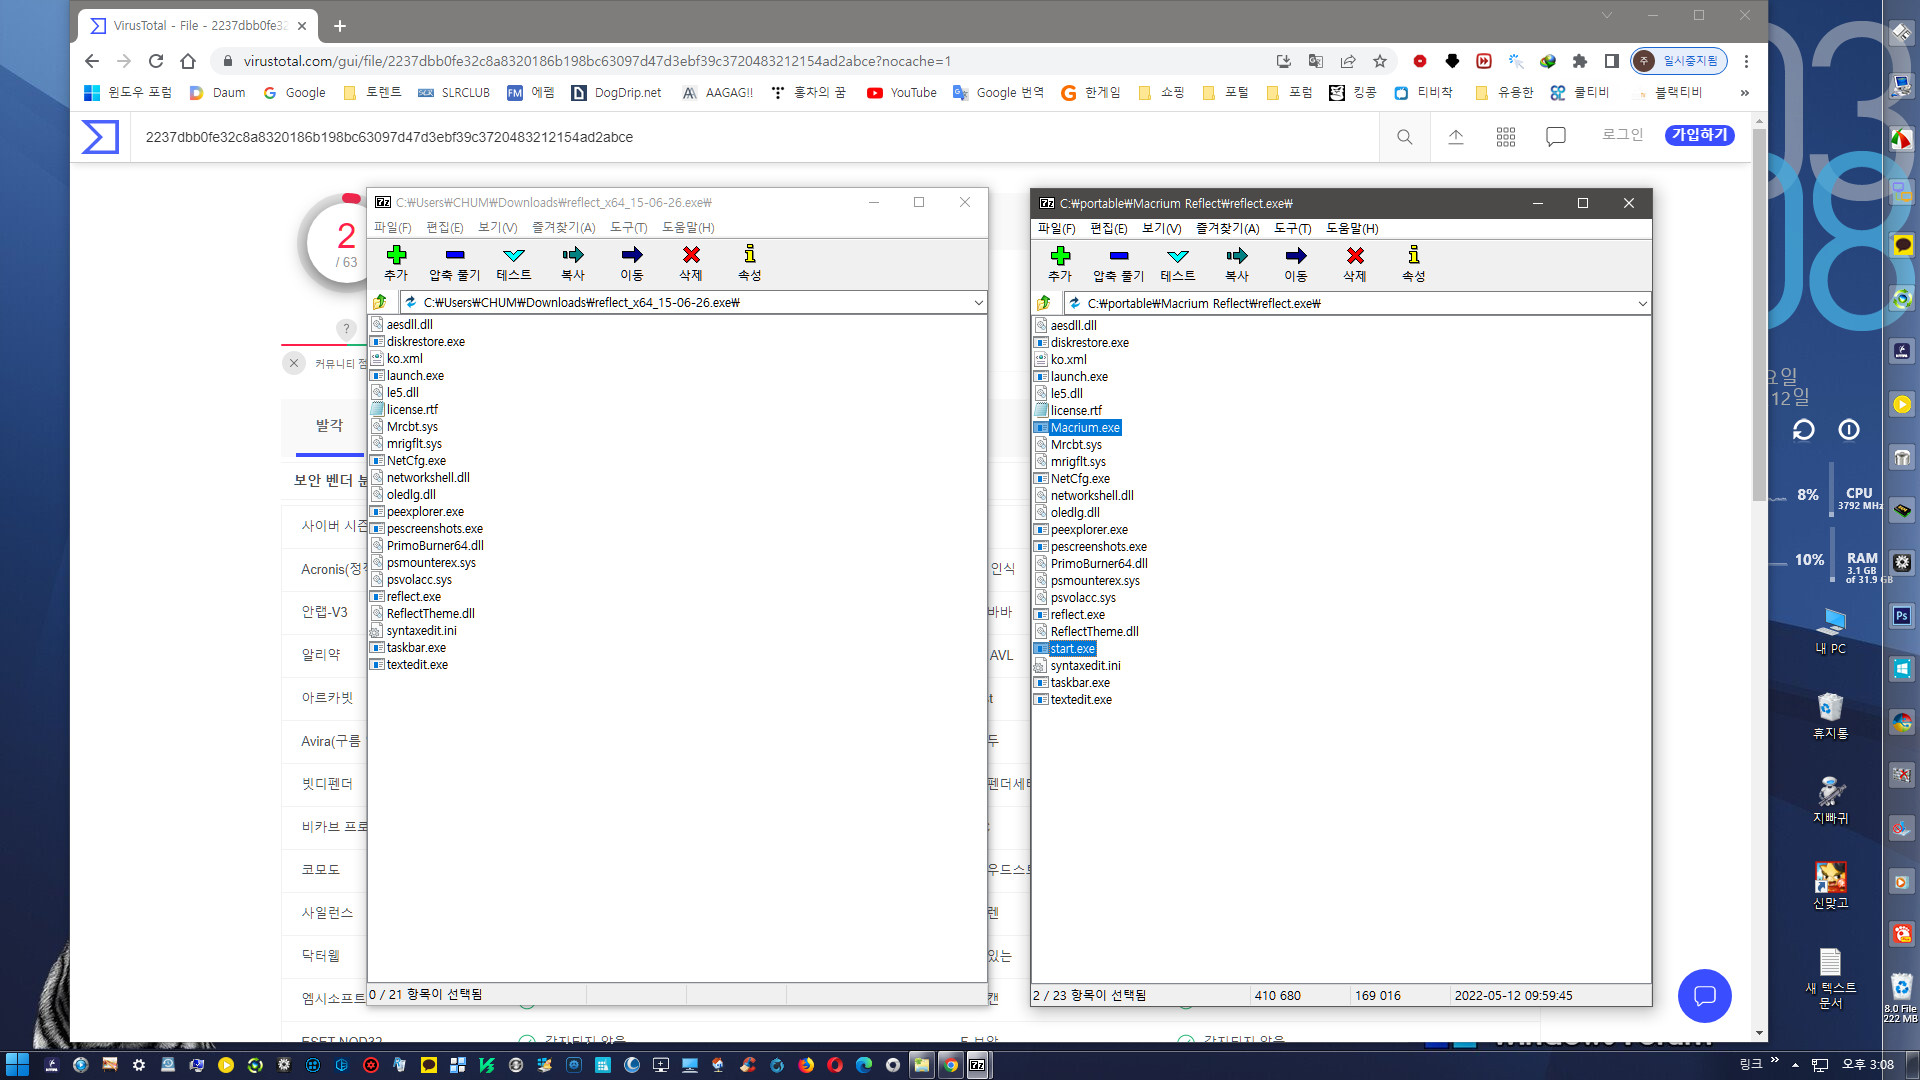Open the SLRCLUB bookmark
The width and height of the screenshot is (1920, 1080).
(x=454, y=92)
